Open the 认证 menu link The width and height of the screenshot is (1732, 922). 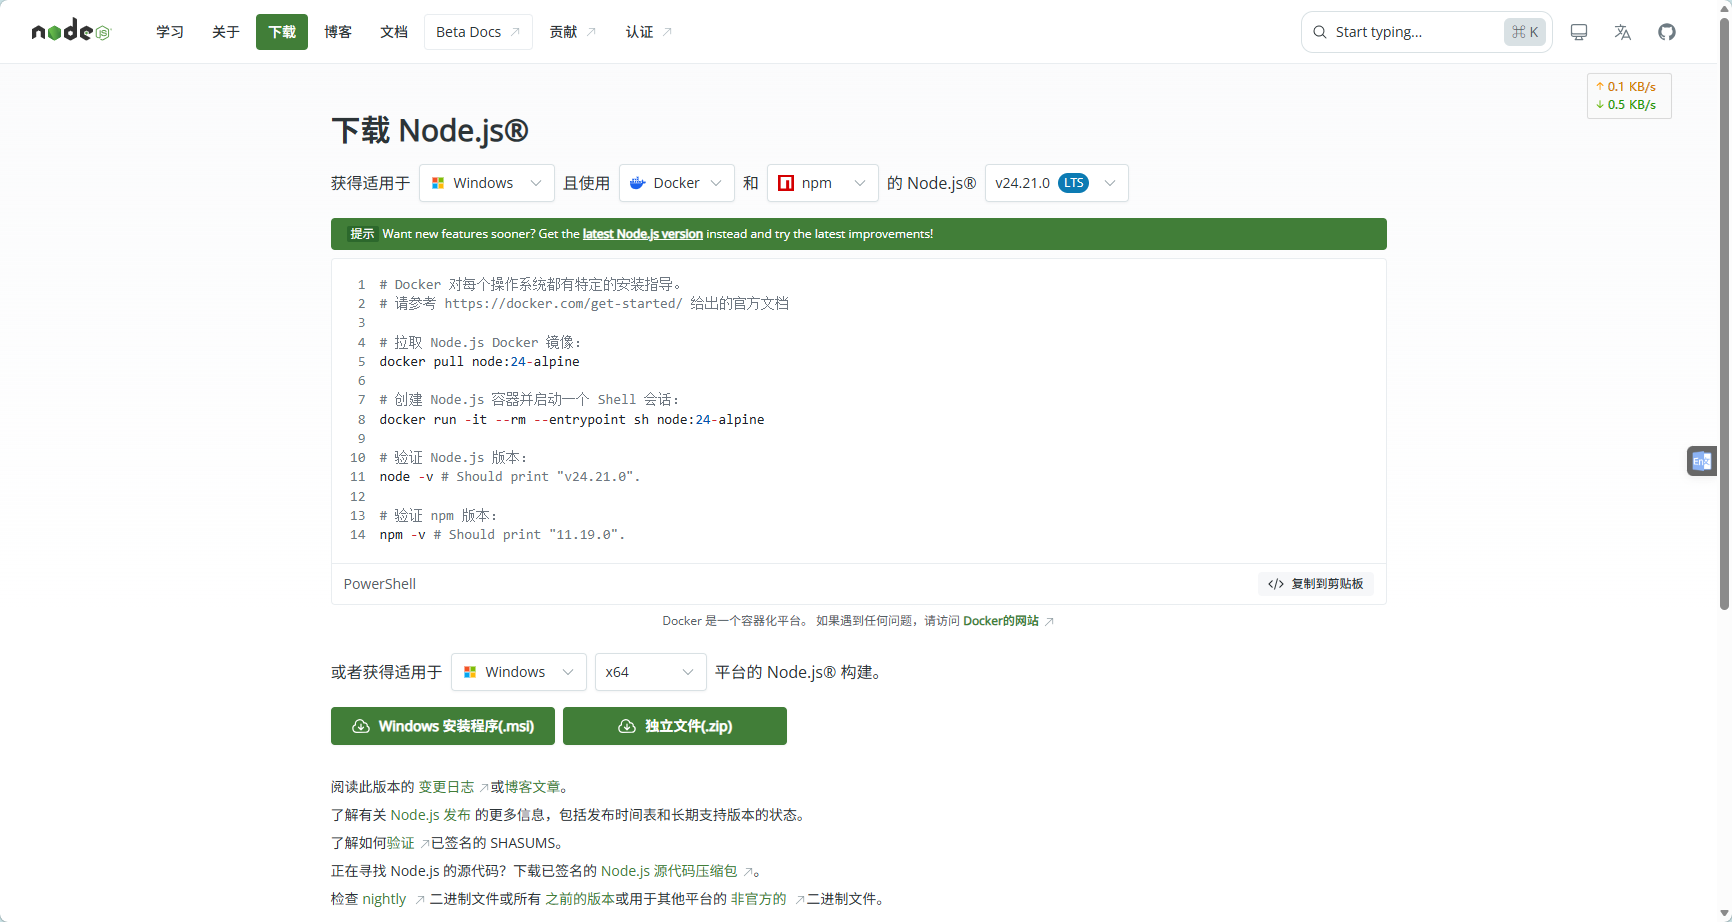click(648, 32)
